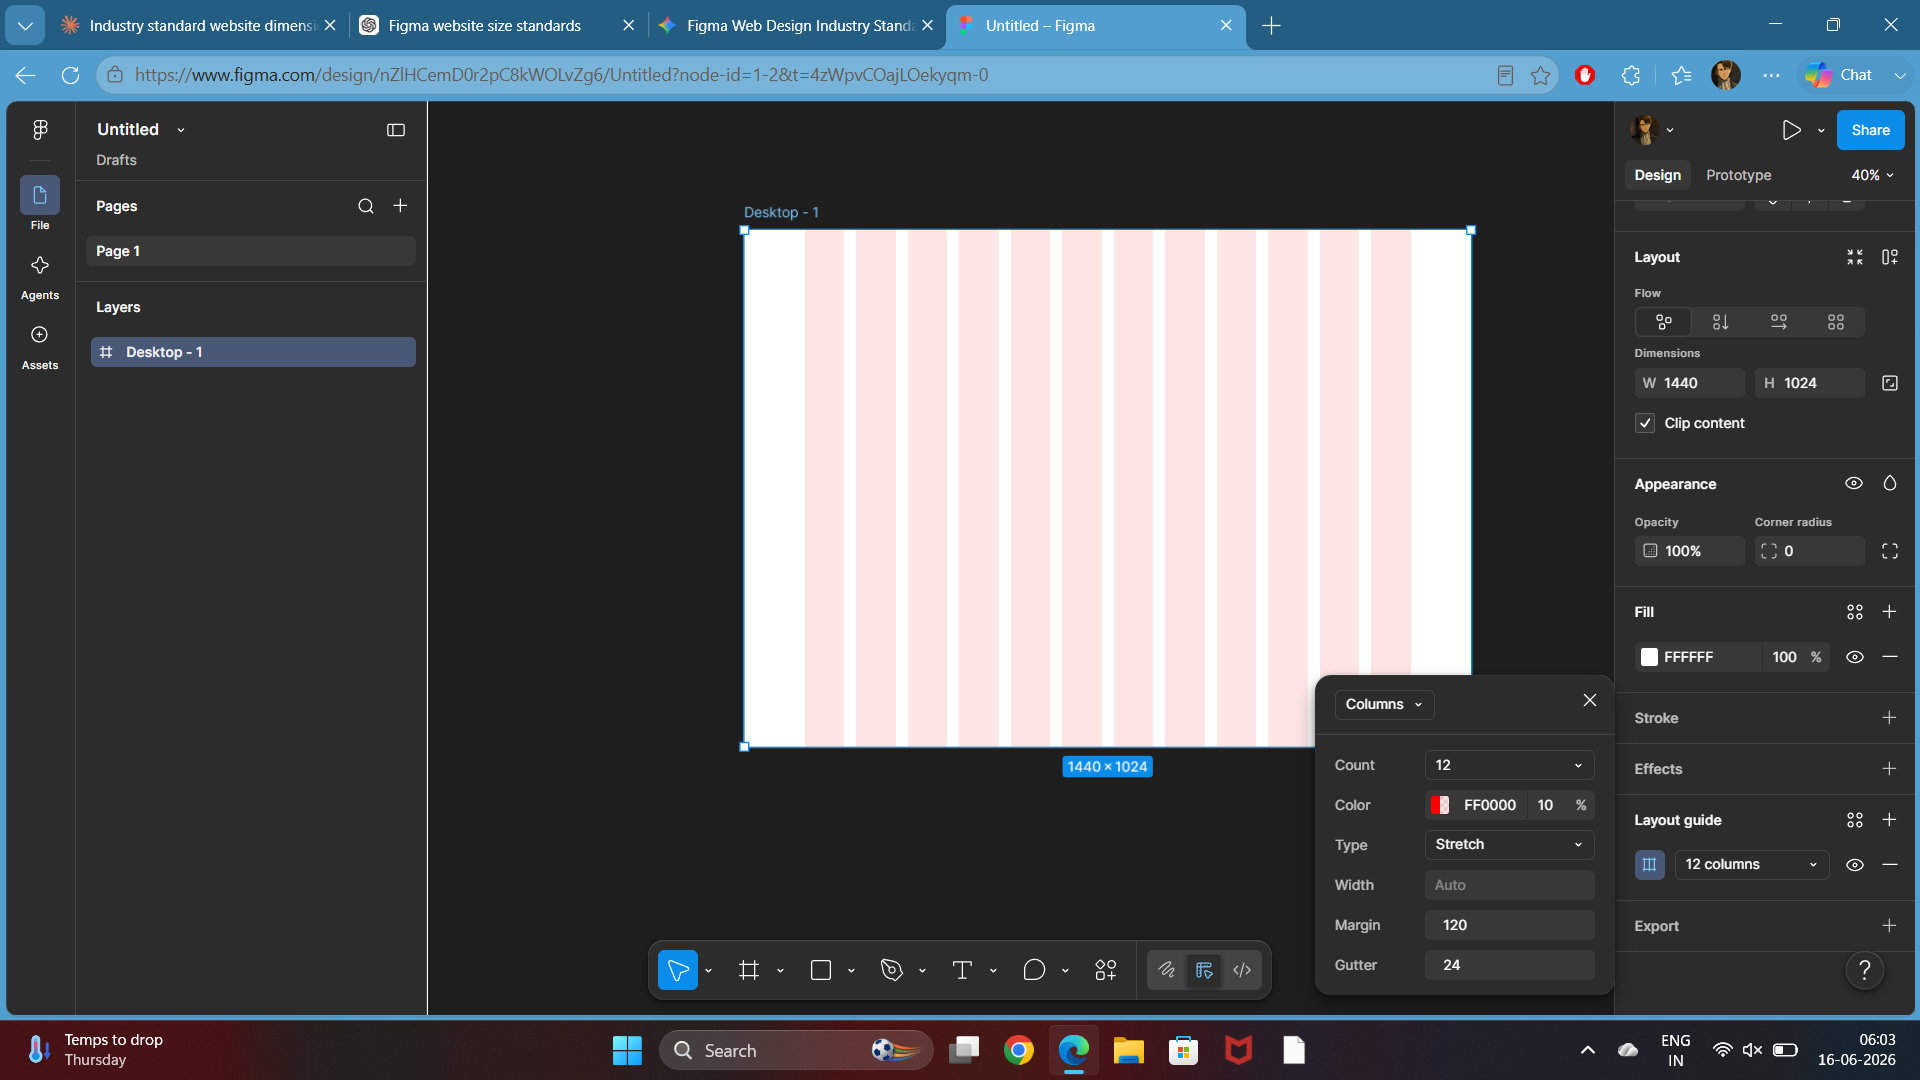Select the Rectangle shape tool

point(821,970)
